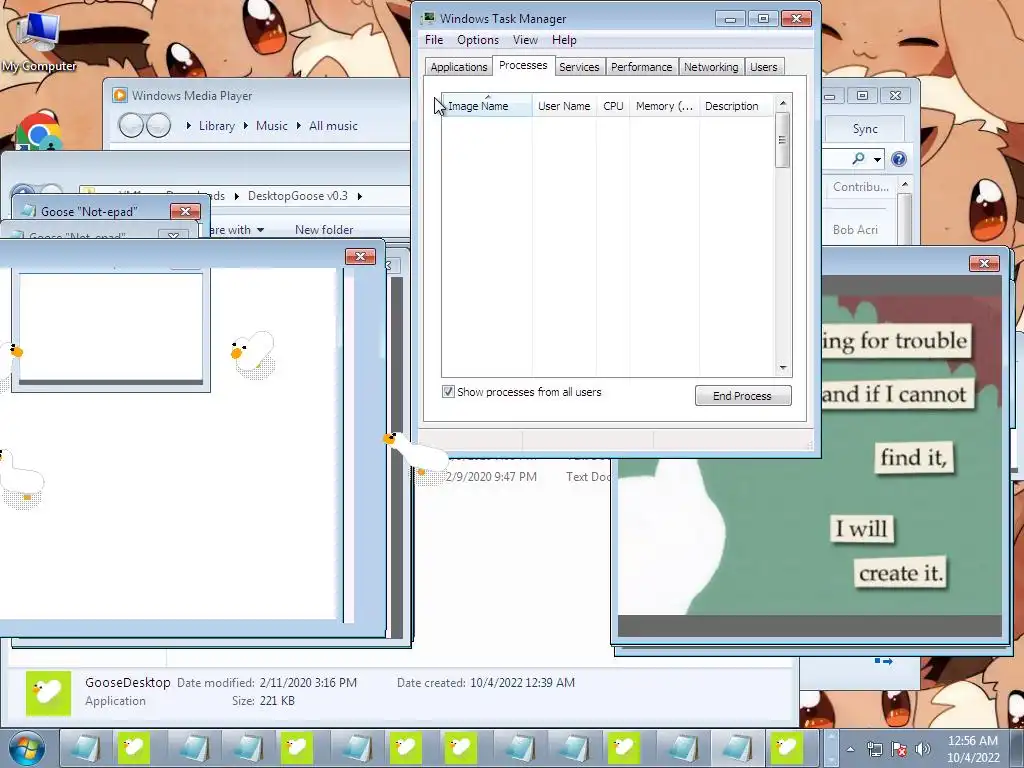Expand the arrow before Library breadcrumb
This screenshot has width=1024, height=768.
point(189,125)
